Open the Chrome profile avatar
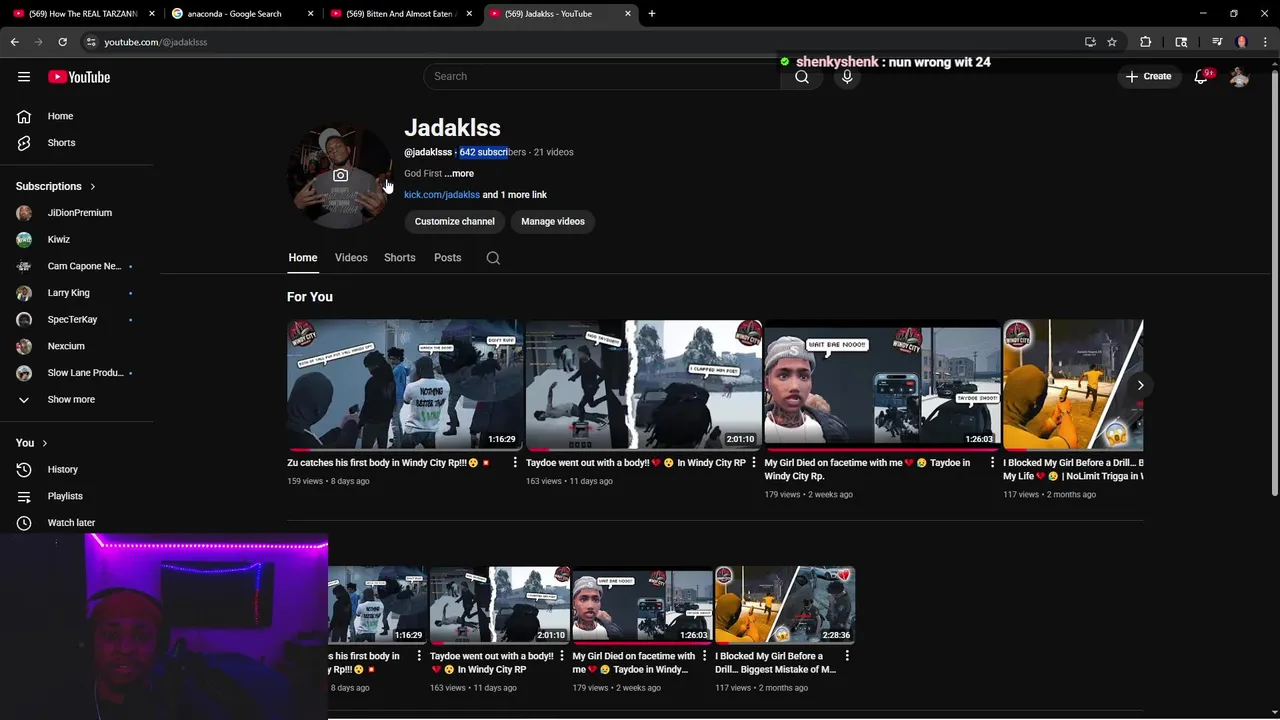This screenshot has width=1280, height=720. 1241,42
